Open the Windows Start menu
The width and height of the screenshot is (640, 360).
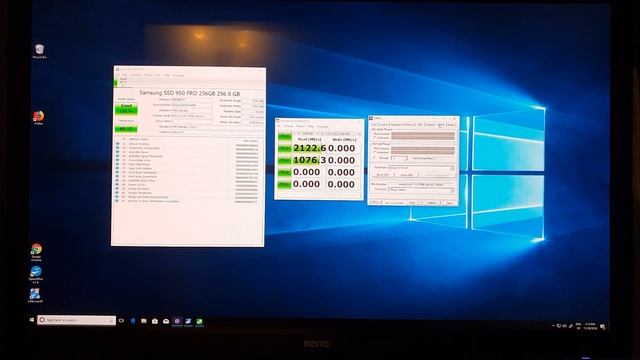click(32, 320)
